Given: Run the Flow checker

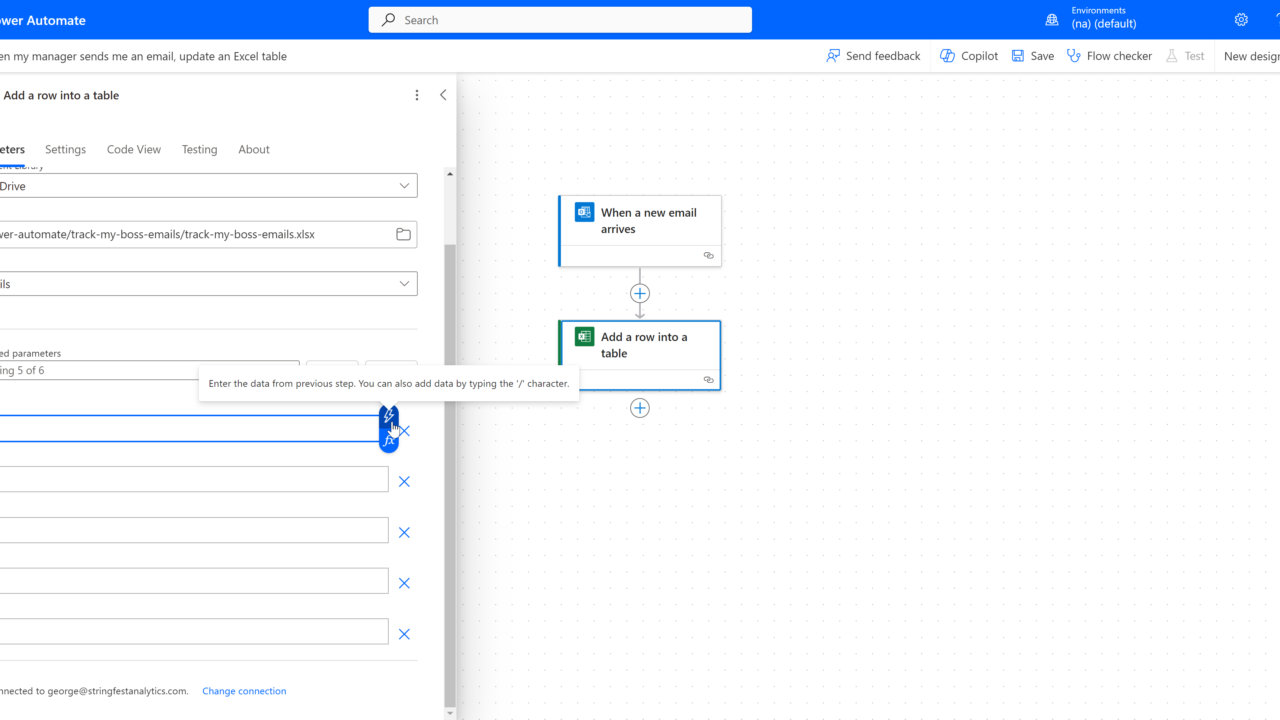Looking at the screenshot, I should pos(1109,56).
